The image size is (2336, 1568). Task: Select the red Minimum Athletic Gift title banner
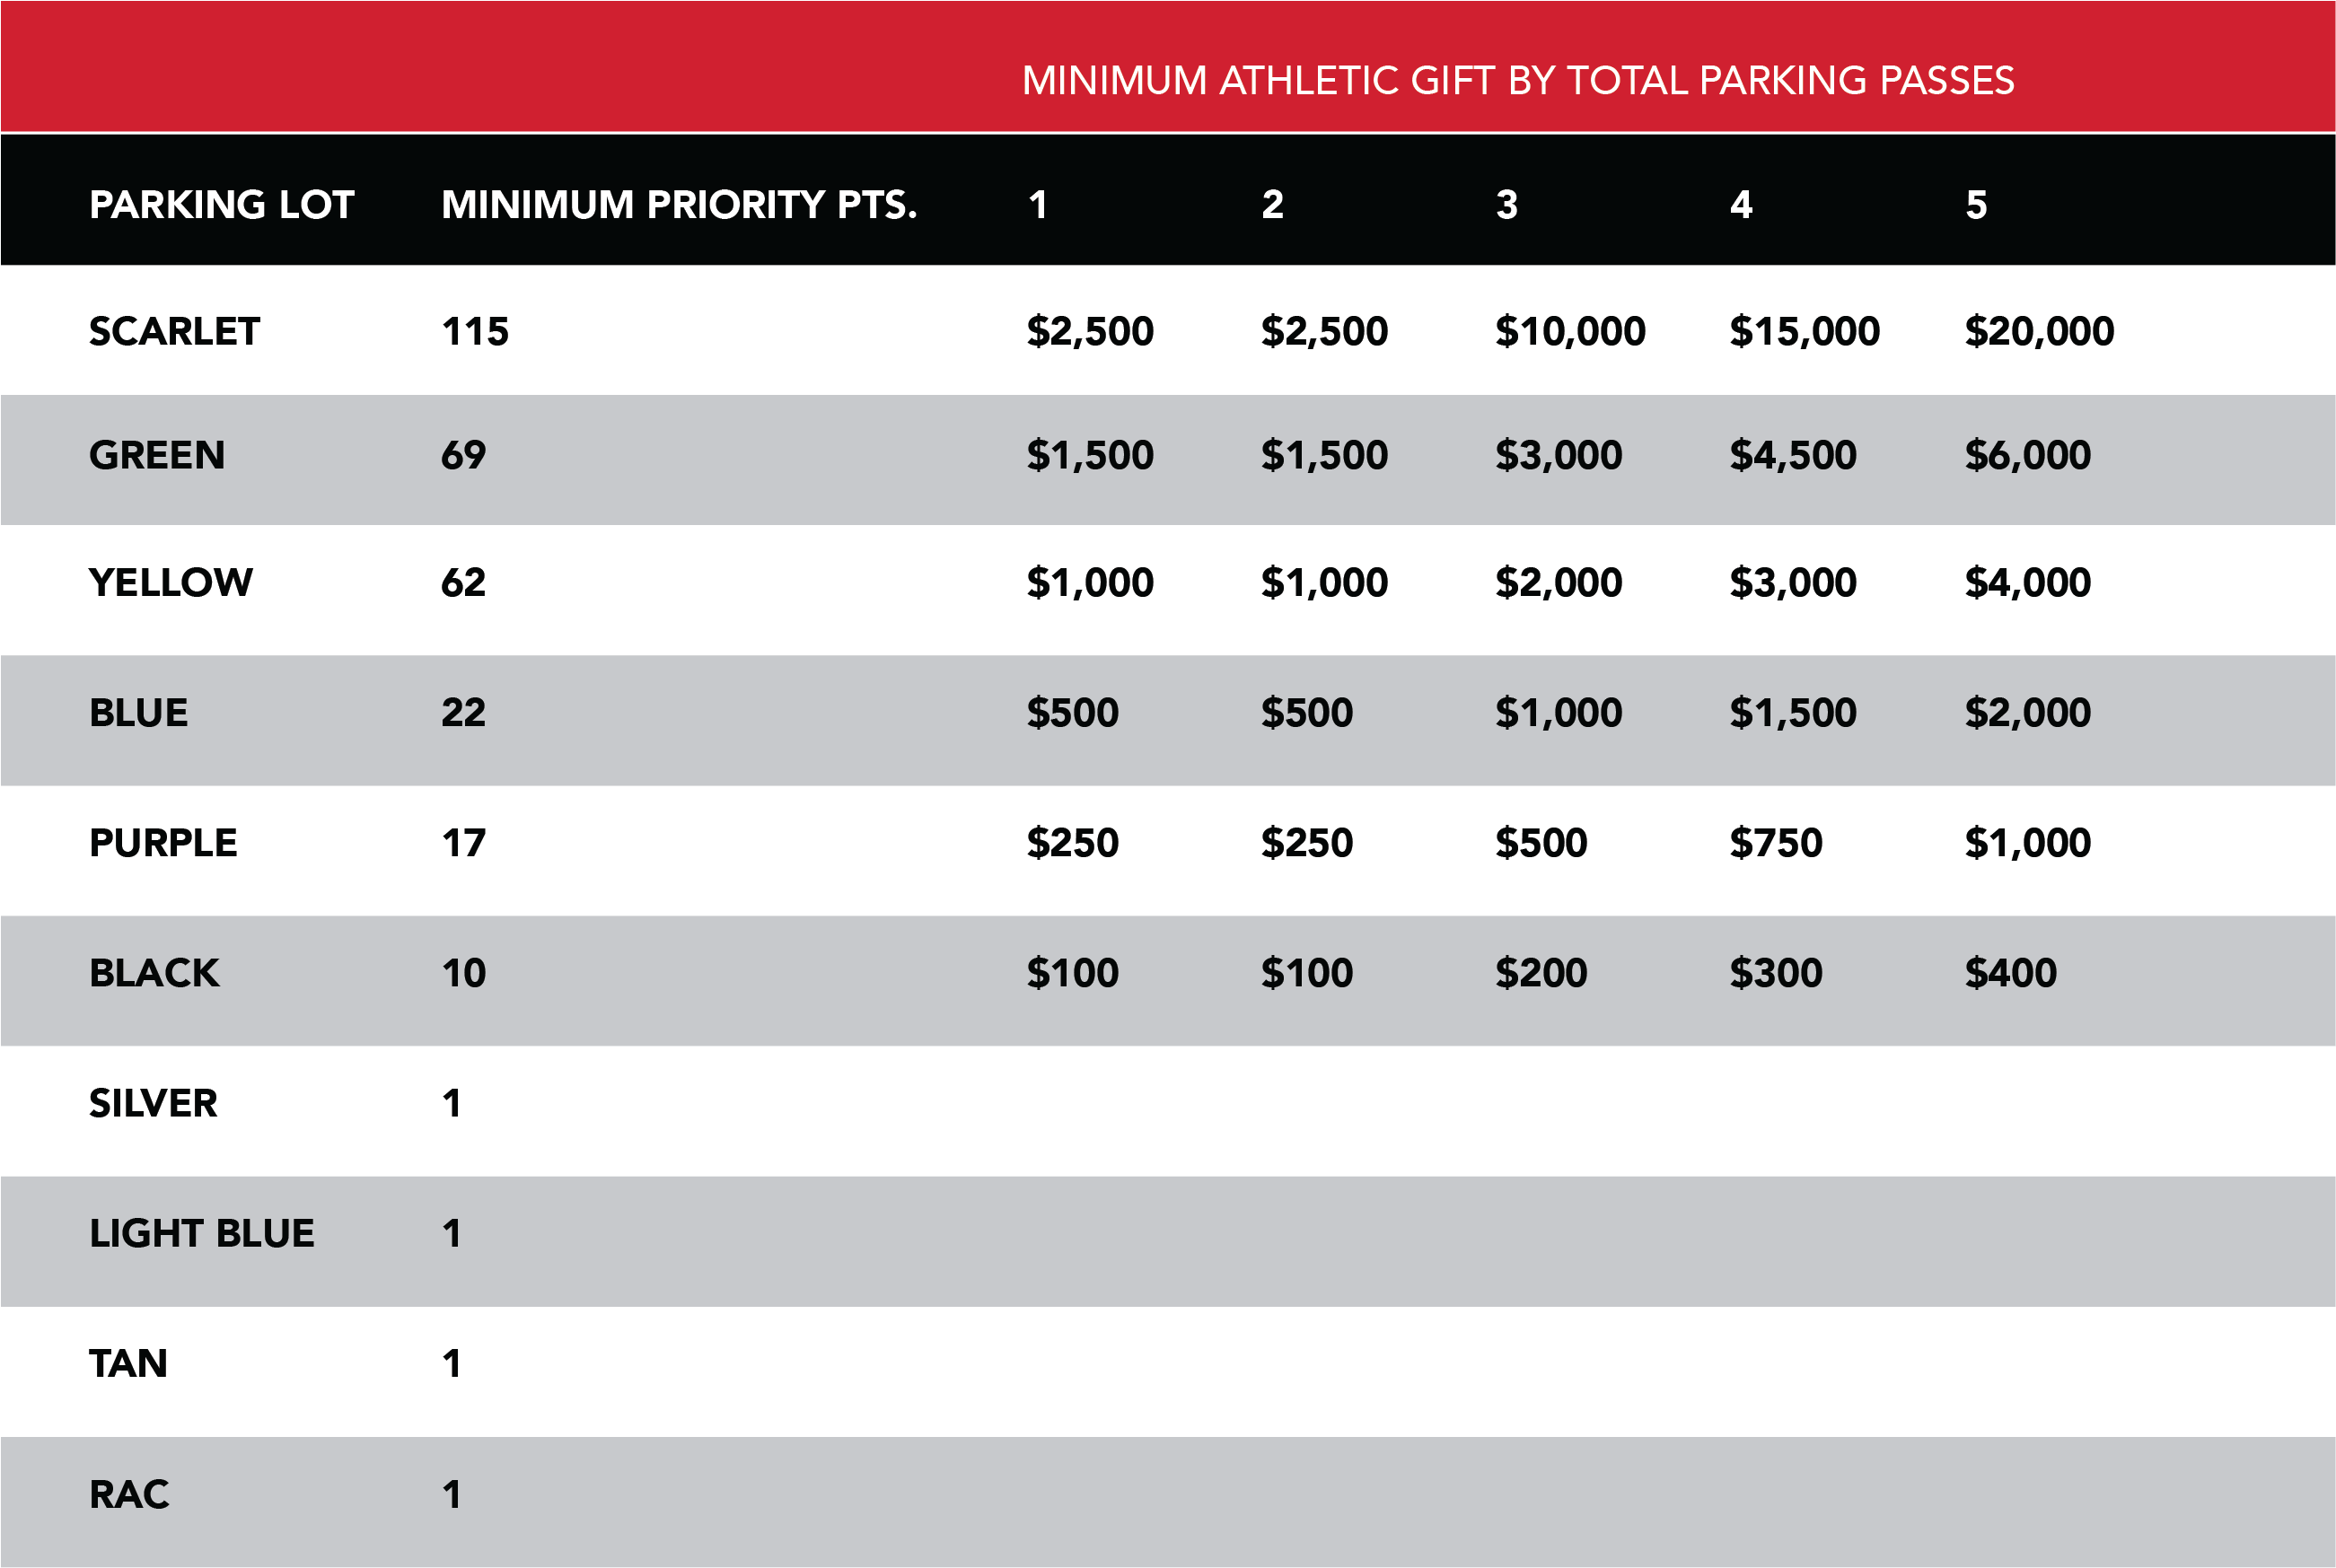pyautogui.click(x=1517, y=80)
